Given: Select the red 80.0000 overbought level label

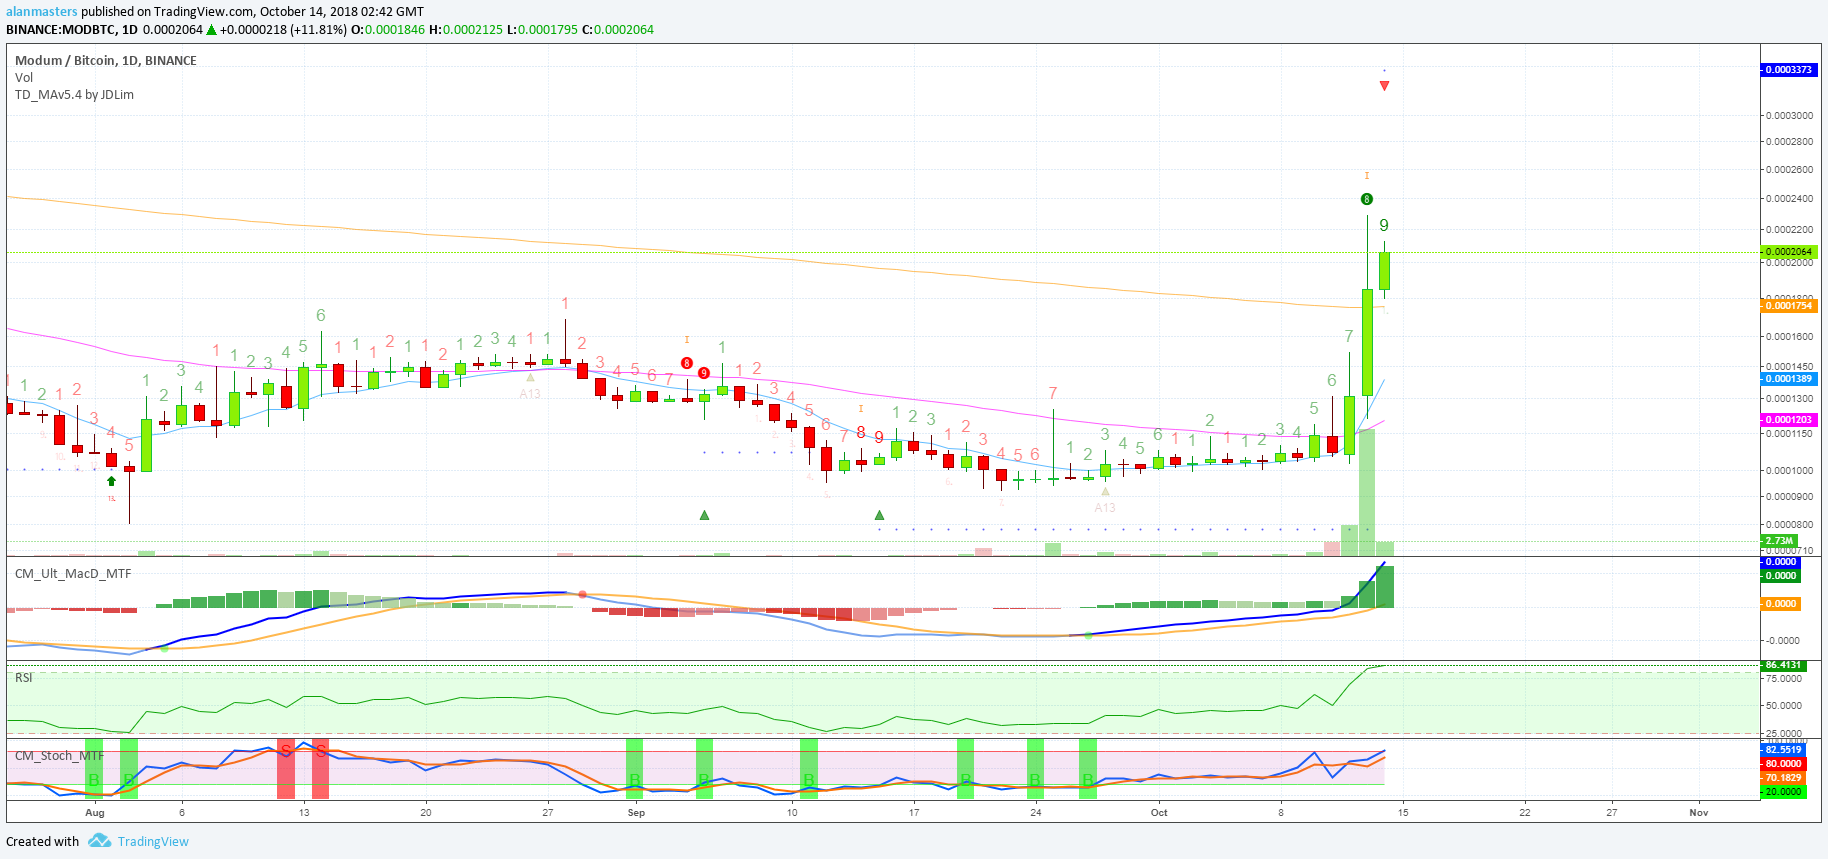Looking at the screenshot, I should tap(1783, 764).
